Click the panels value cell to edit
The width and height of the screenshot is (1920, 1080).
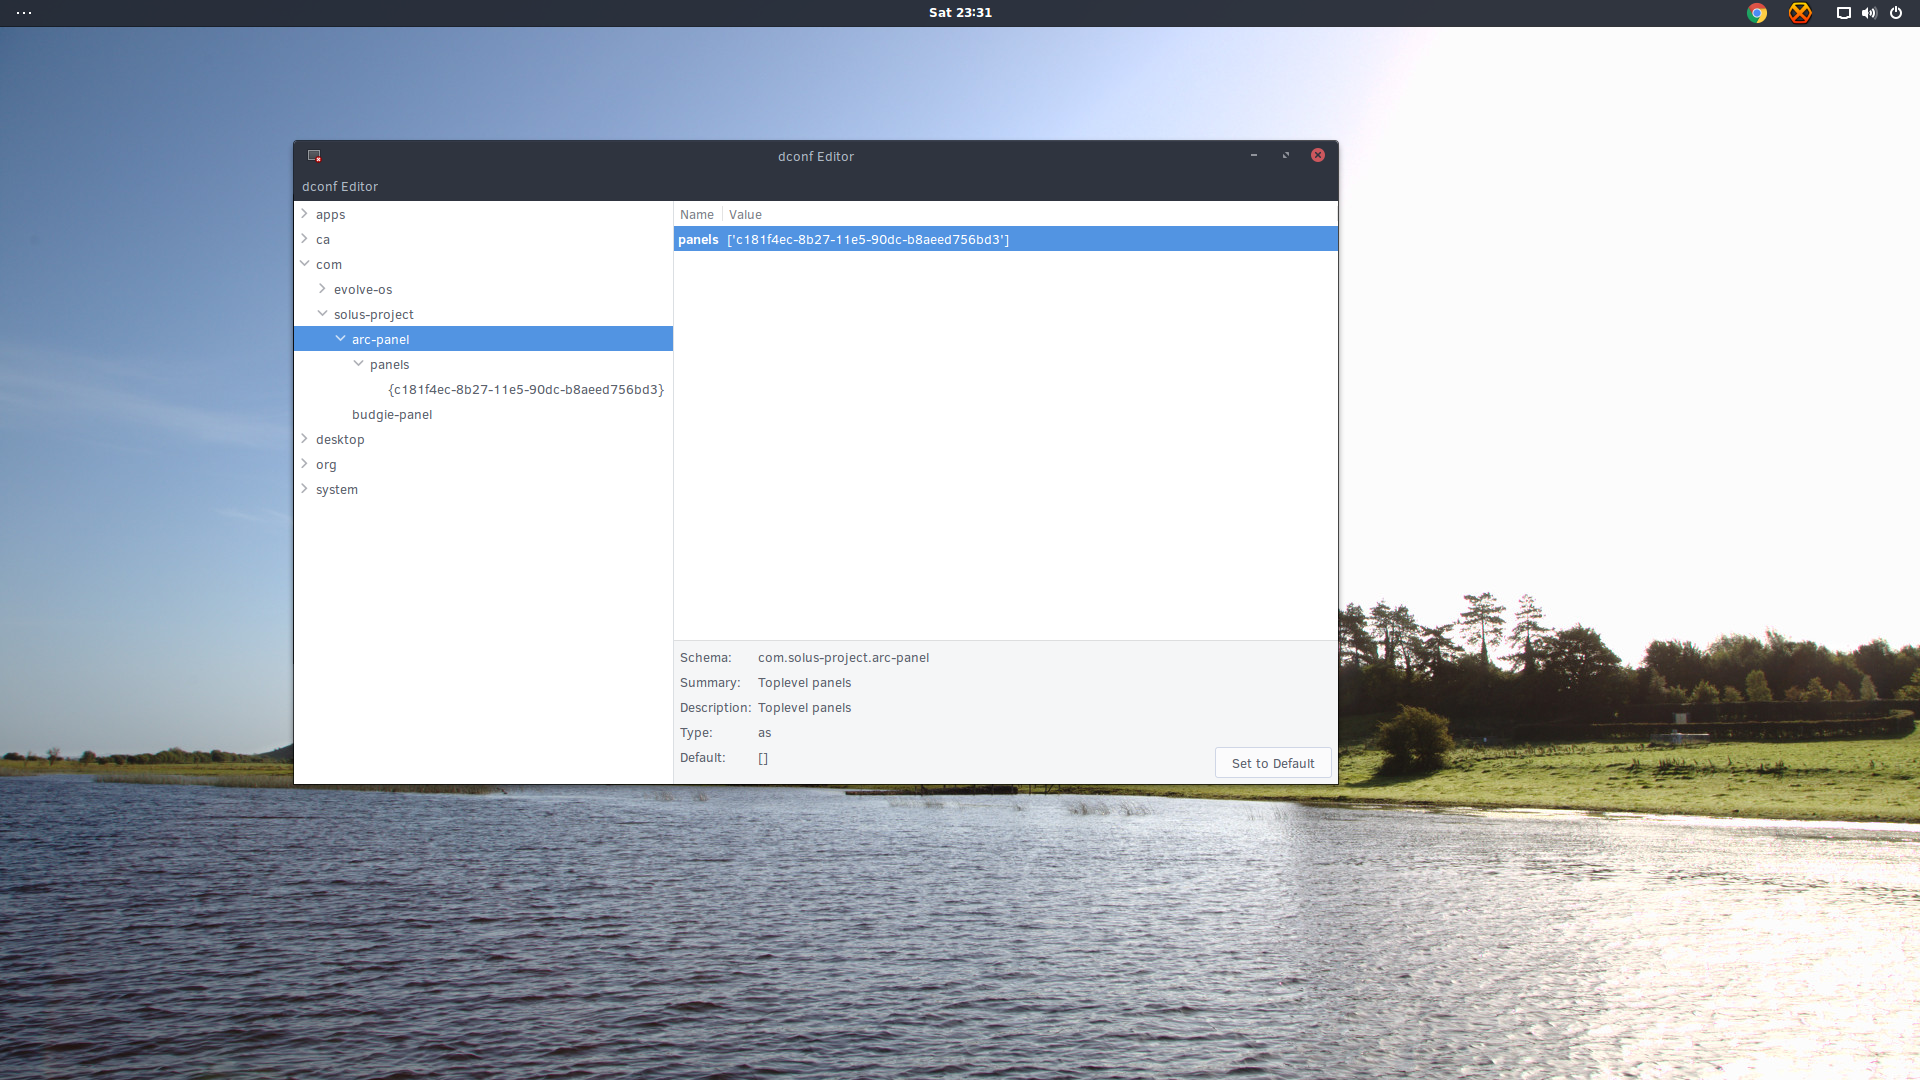[x=868, y=240]
